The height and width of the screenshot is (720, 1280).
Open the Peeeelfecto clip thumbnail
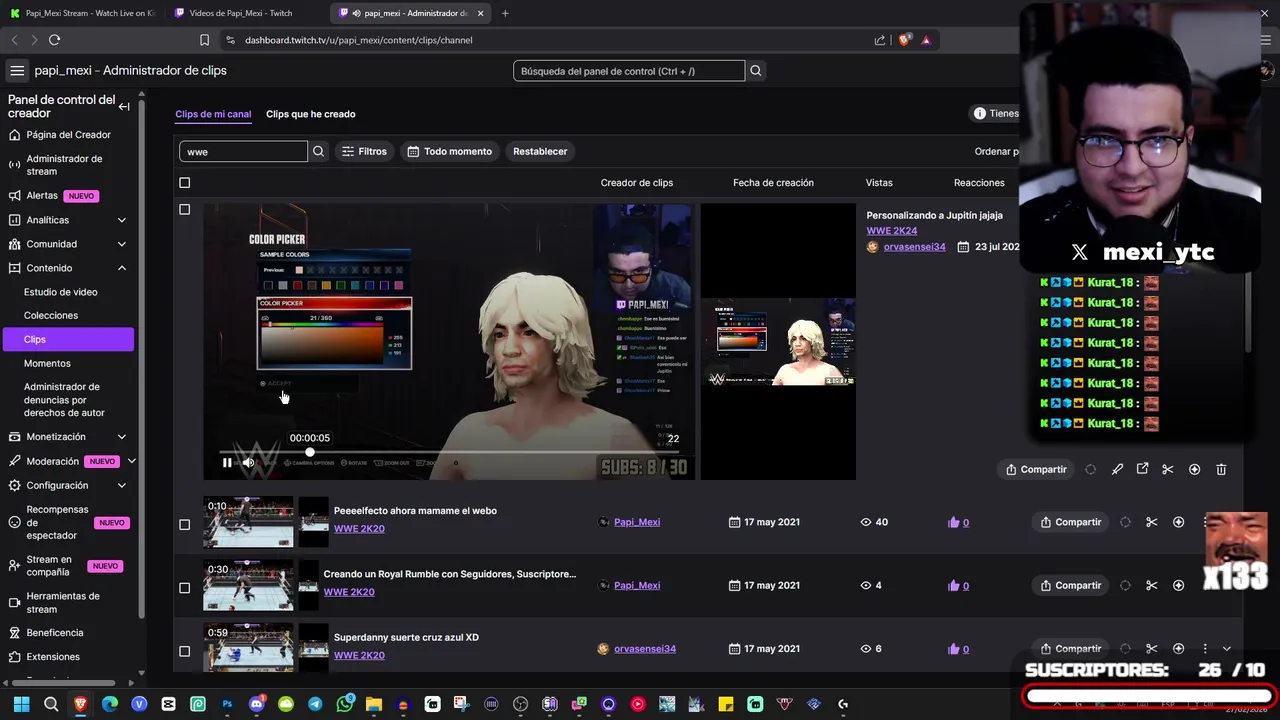(248, 522)
